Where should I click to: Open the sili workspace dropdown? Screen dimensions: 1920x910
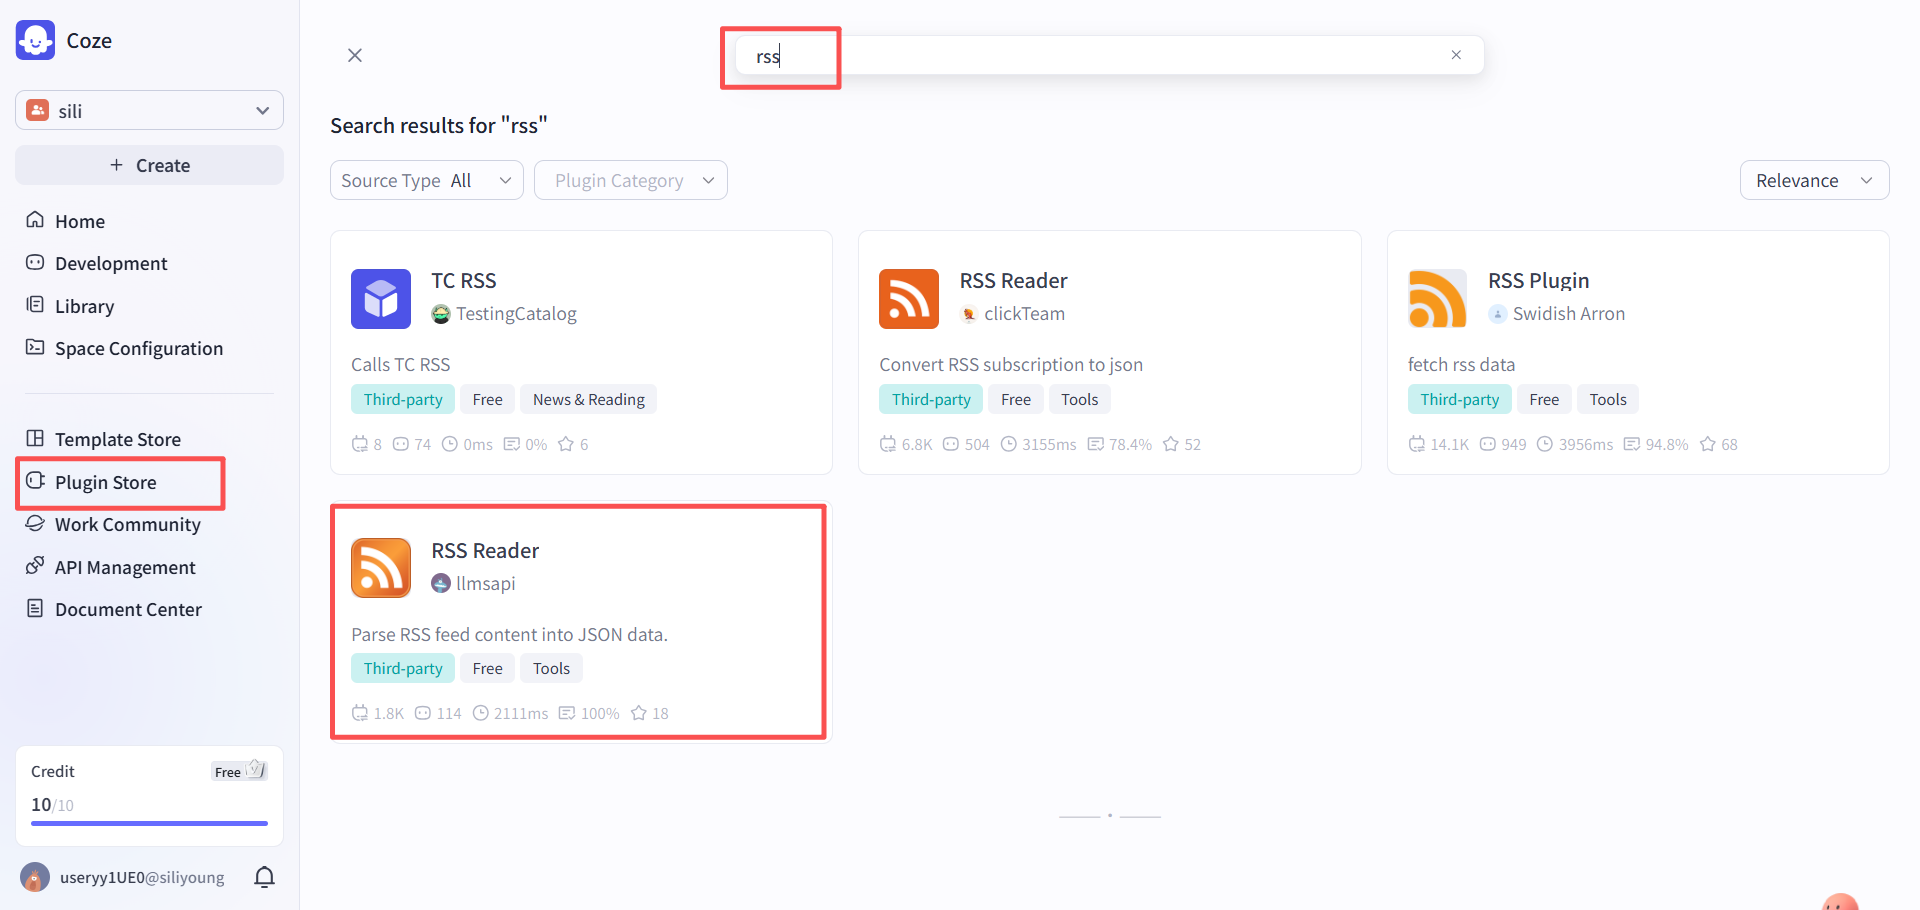pos(149,110)
